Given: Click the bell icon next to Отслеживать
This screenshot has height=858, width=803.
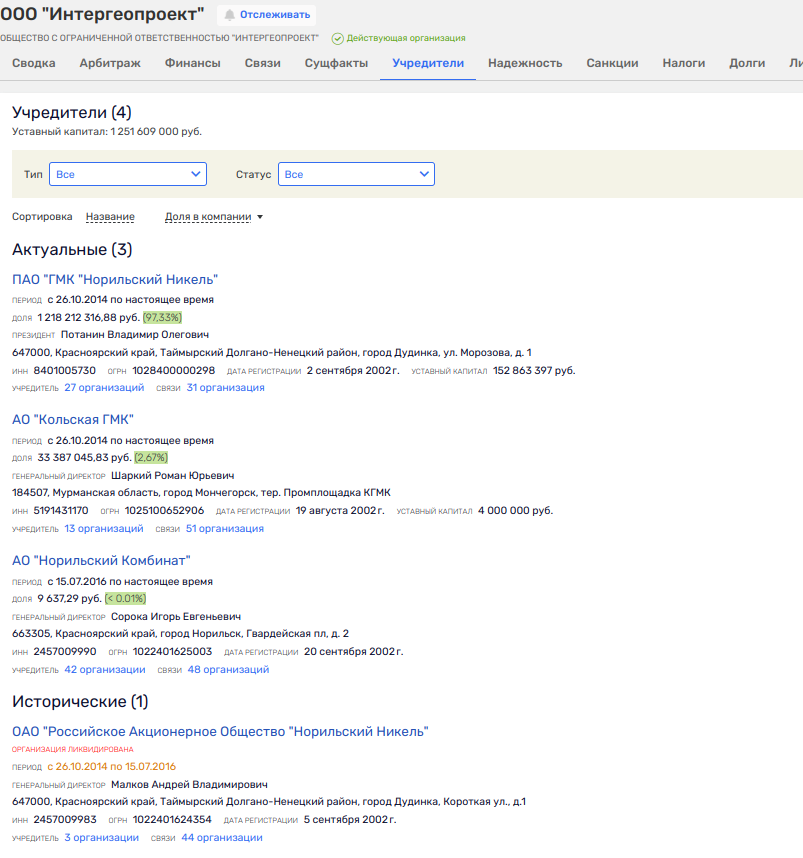Looking at the screenshot, I should coord(230,15).
